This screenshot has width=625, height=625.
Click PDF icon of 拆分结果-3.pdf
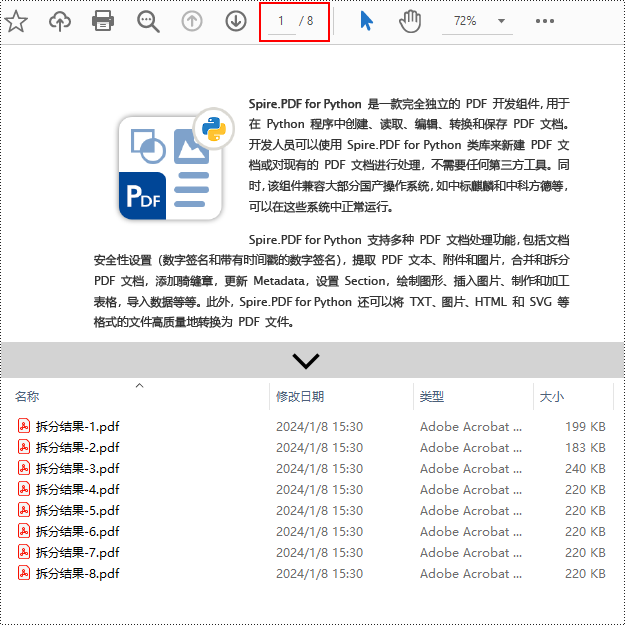[x=24, y=468]
